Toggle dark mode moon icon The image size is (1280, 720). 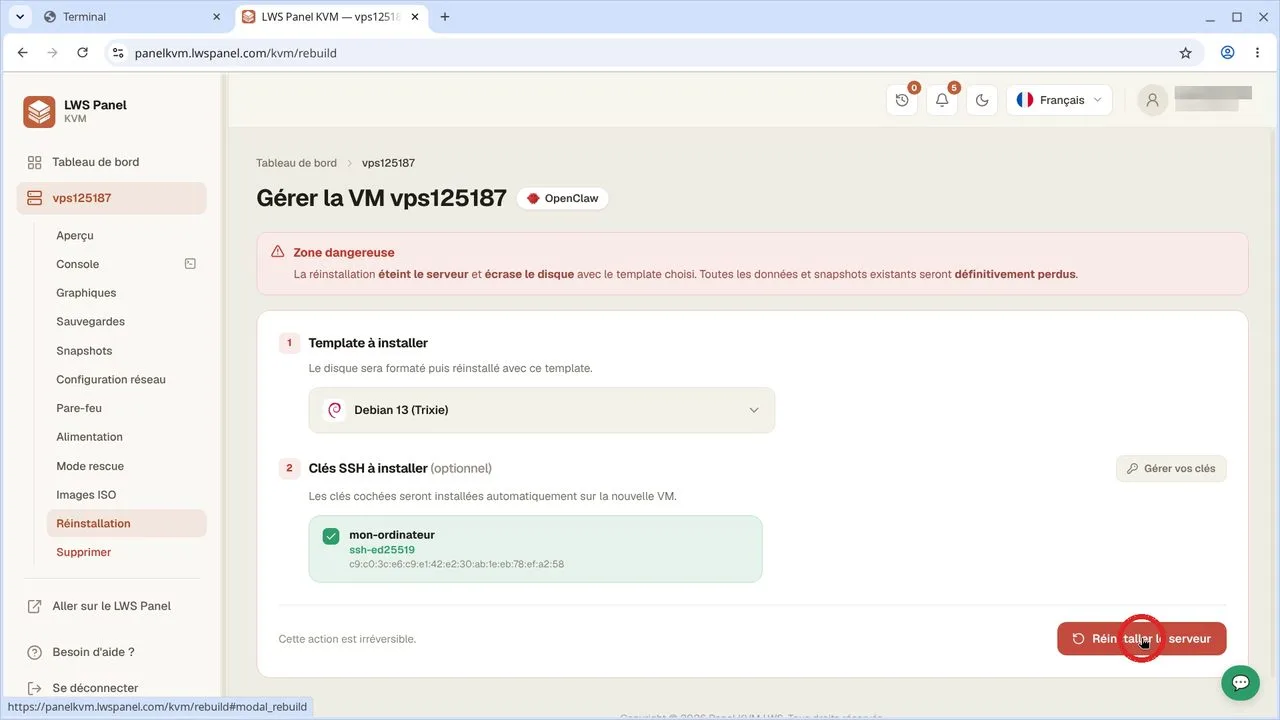coord(982,100)
